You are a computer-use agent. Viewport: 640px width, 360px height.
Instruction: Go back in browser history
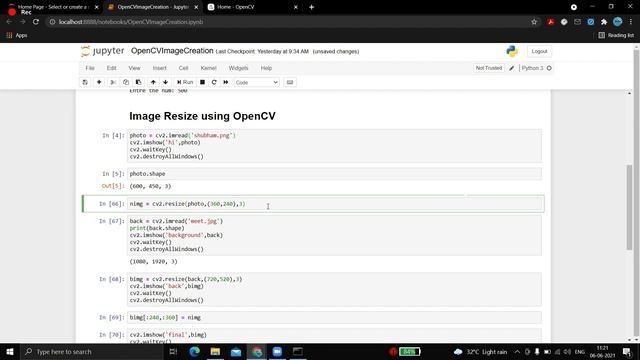(x=9, y=22)
